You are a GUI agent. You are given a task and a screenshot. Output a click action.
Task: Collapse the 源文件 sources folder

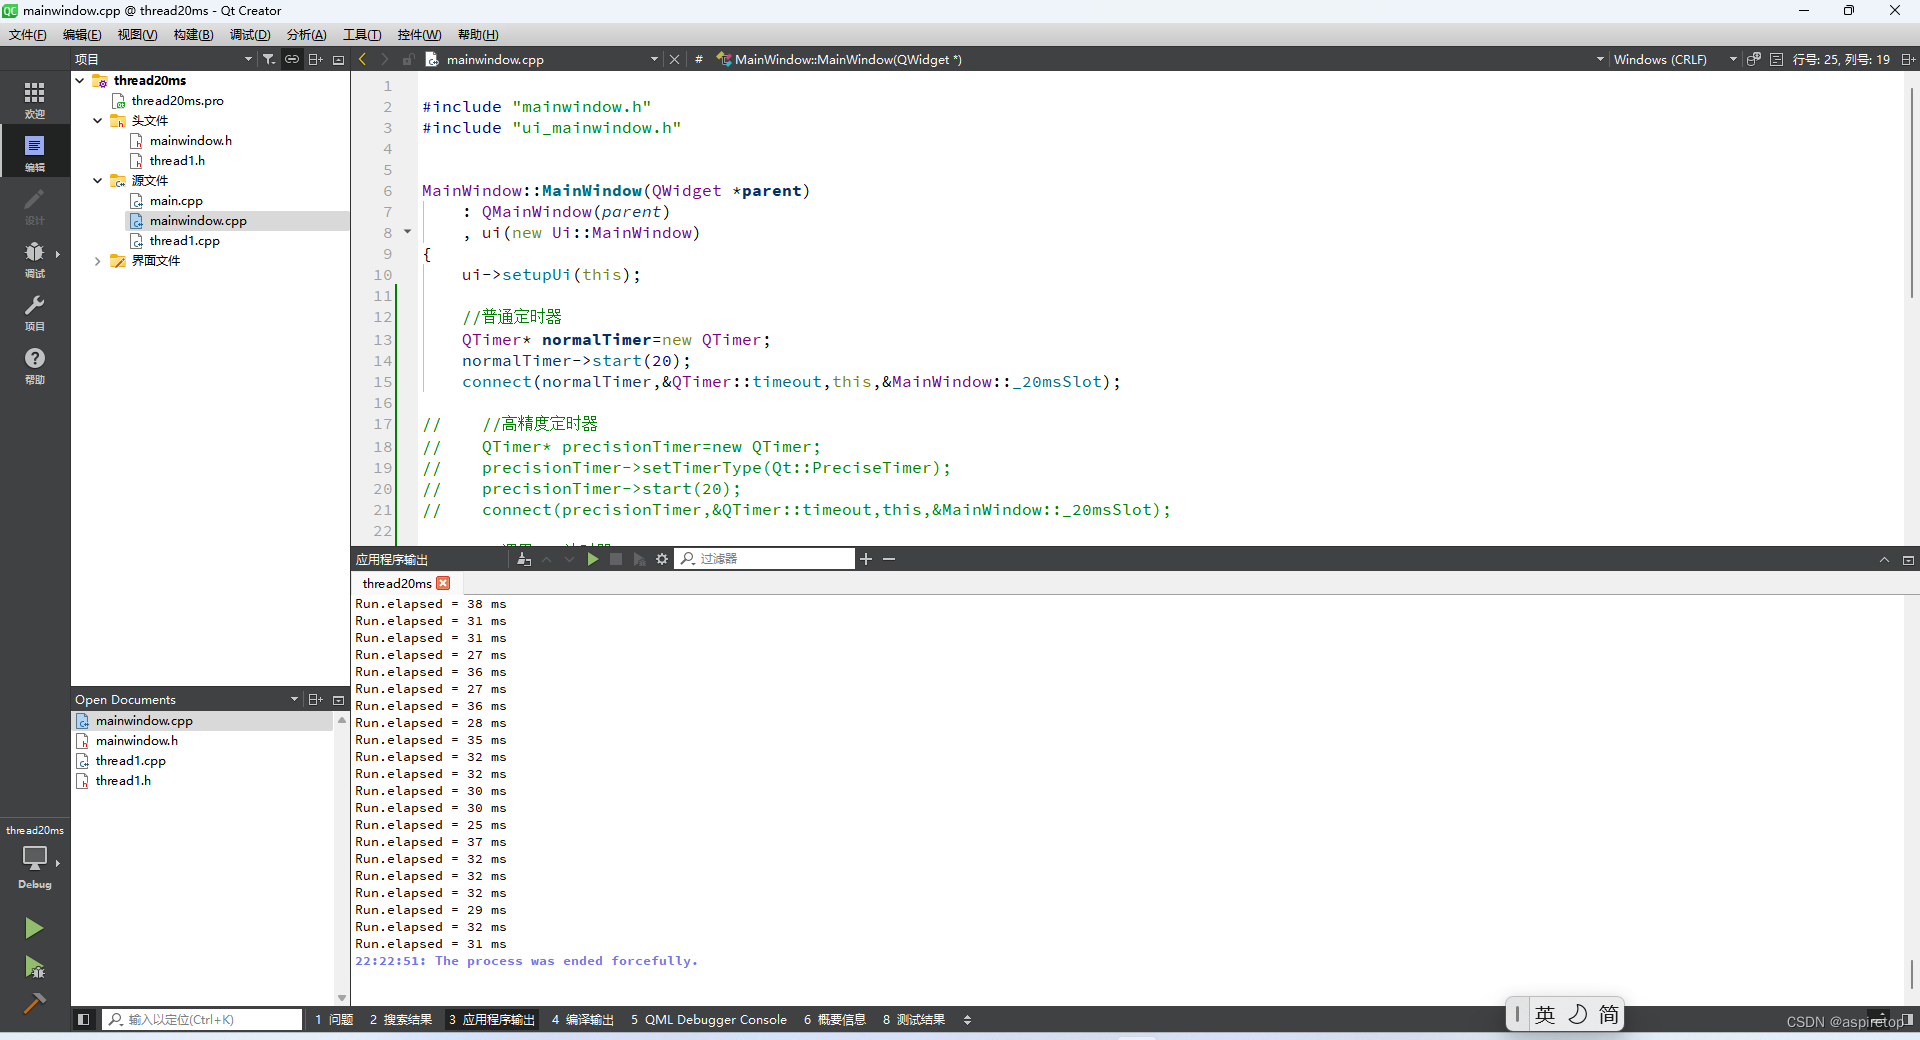coord(98,180)
